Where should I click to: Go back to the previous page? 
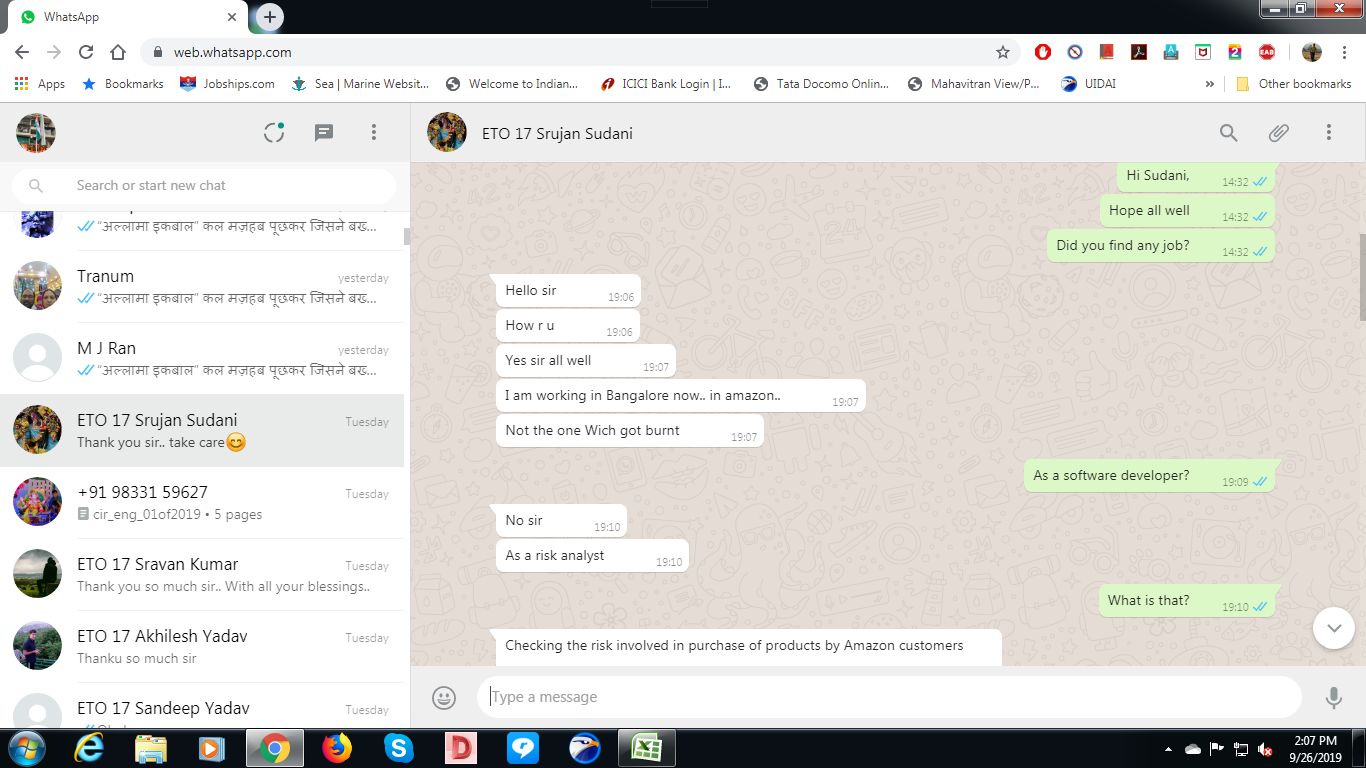pyautogui.click(x=22, y=52)
